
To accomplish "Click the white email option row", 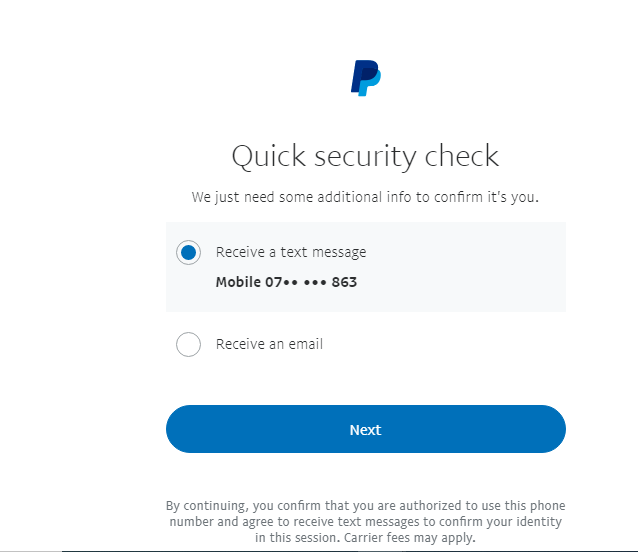I will [x=450, y=345].
